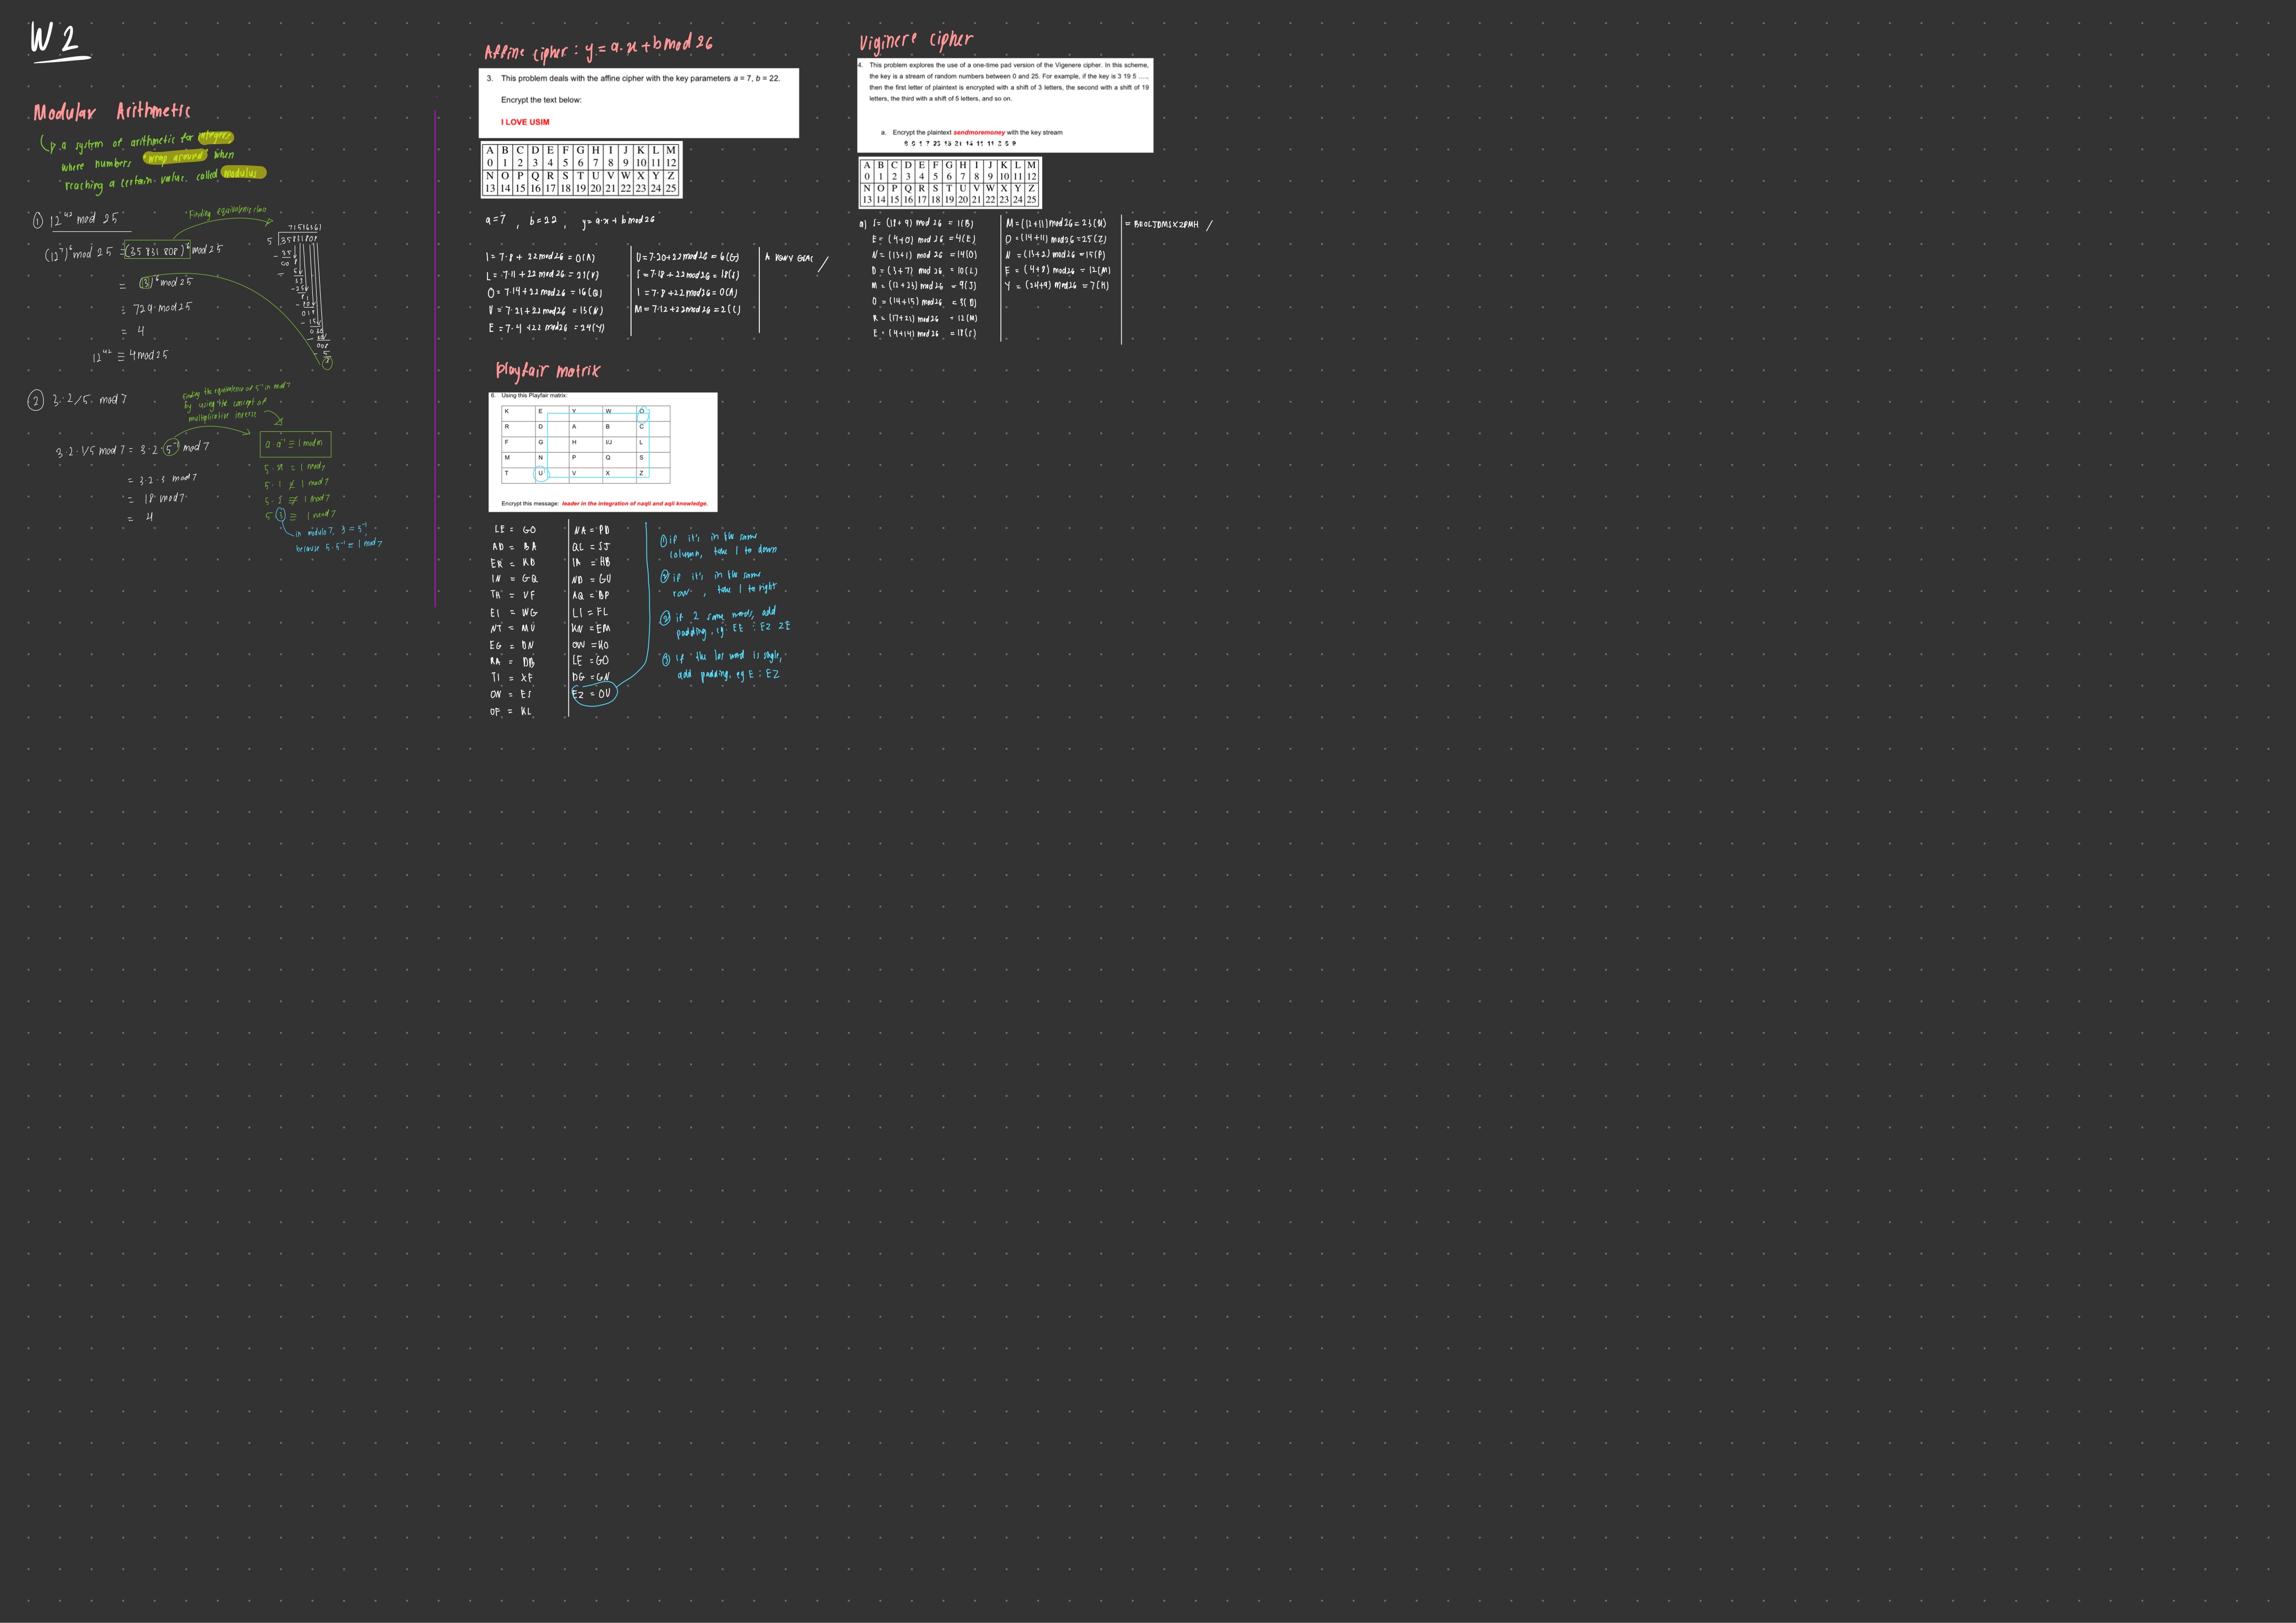
Task: Click the "Playfair matrix" heading
Action: point(548,371)
